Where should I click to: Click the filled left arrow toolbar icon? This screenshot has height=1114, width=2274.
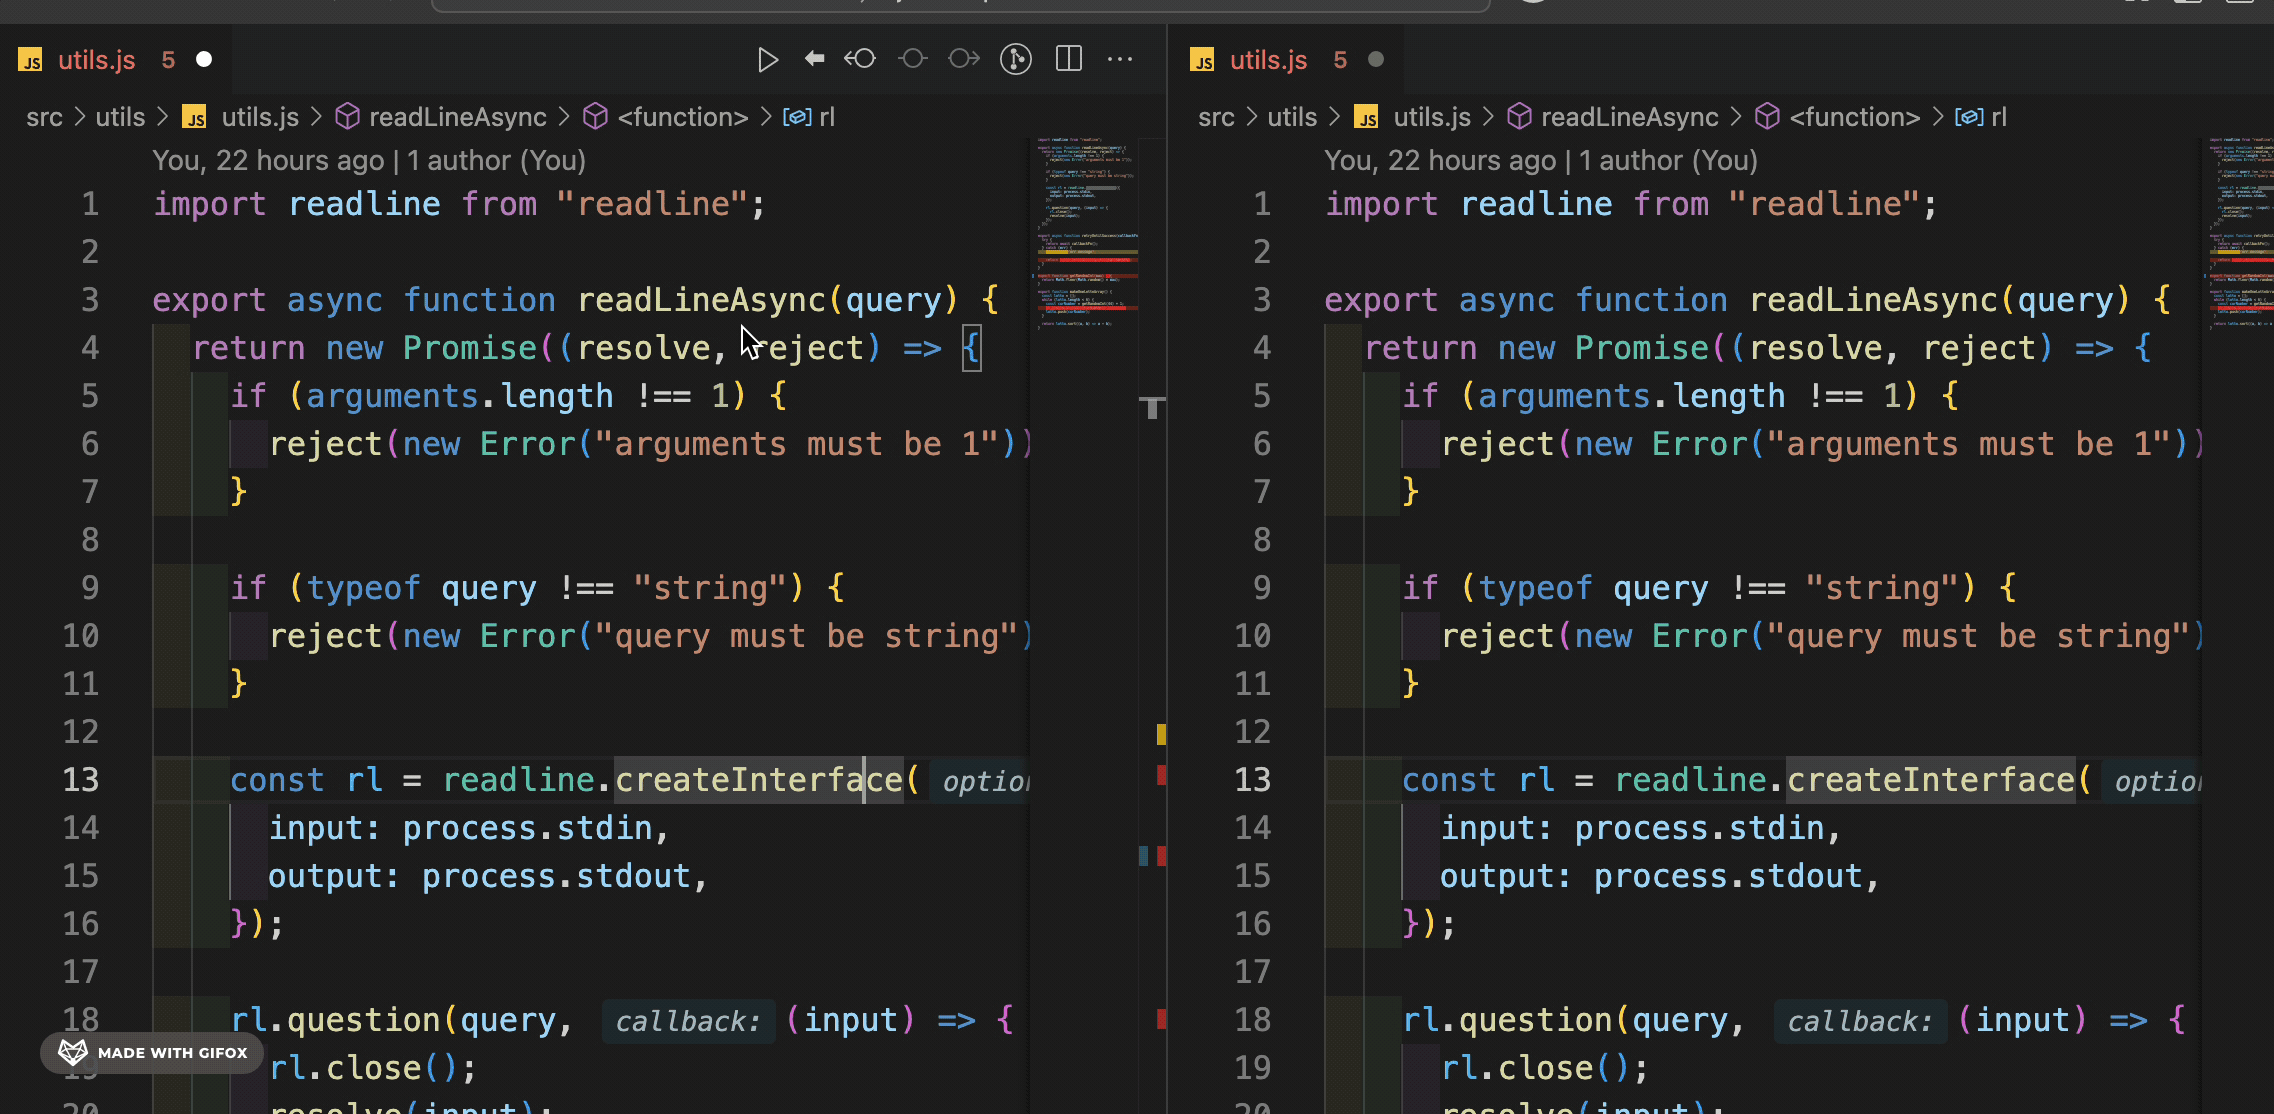pos(815,59)
